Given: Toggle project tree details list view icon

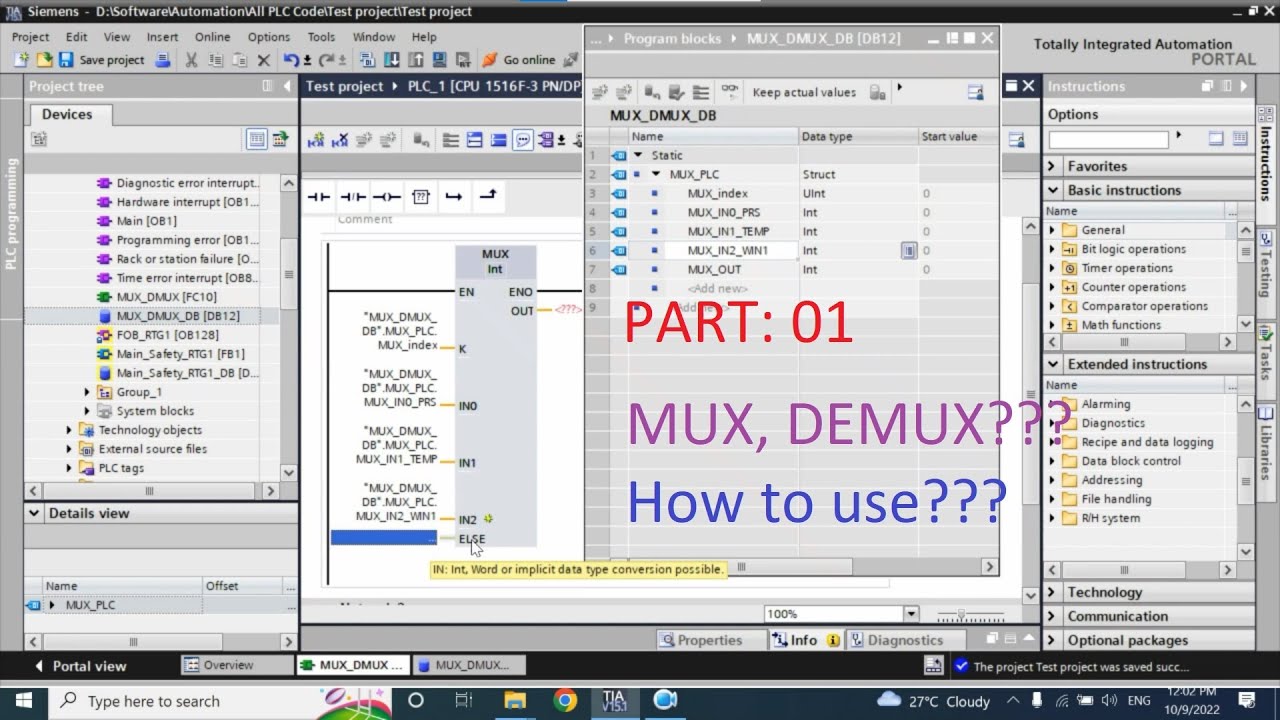Looking at the screenshot, I should click(256, 139).
